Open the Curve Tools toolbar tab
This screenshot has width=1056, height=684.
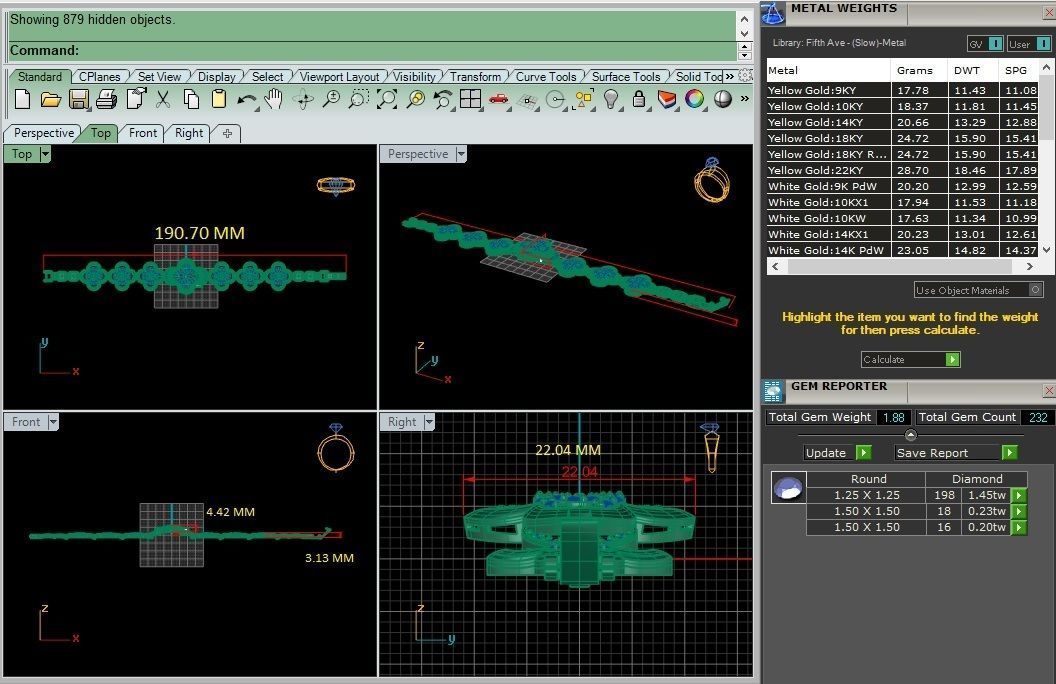546,77
